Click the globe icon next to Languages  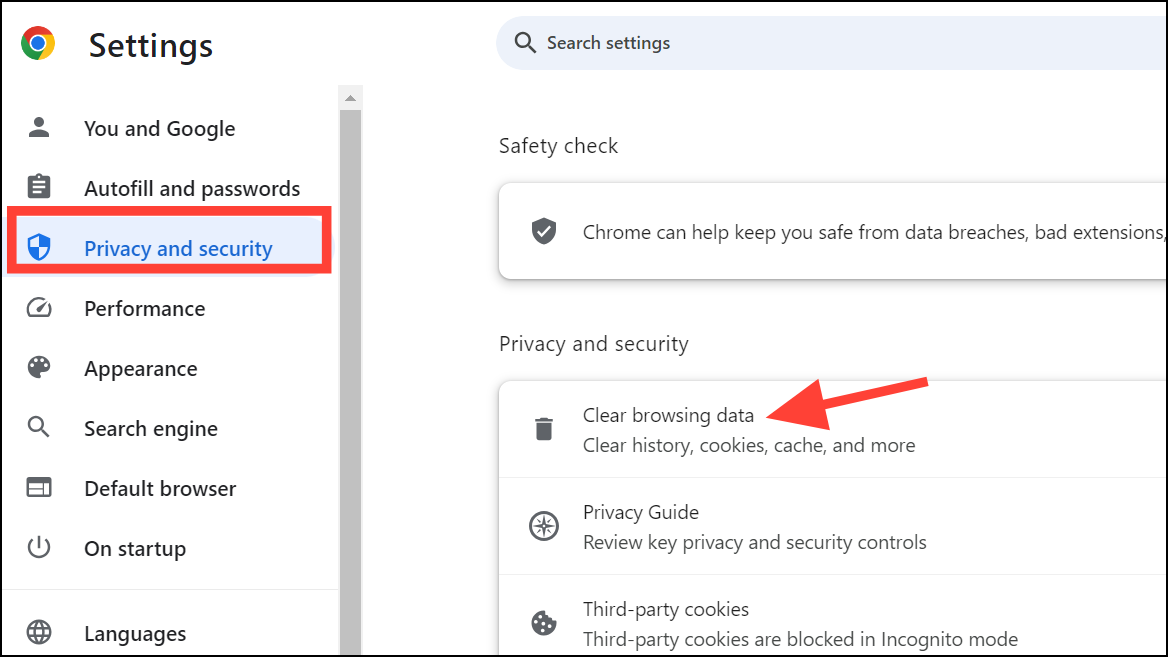38,633
